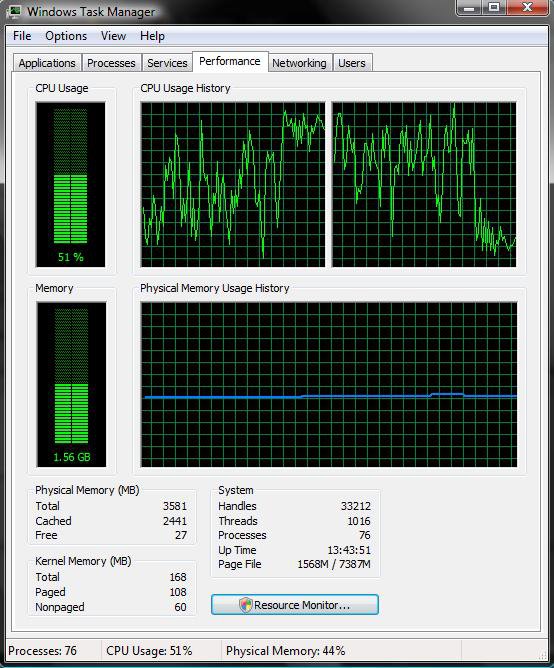
Task: Launch Resource Monitor
Action: click(294, 605)
